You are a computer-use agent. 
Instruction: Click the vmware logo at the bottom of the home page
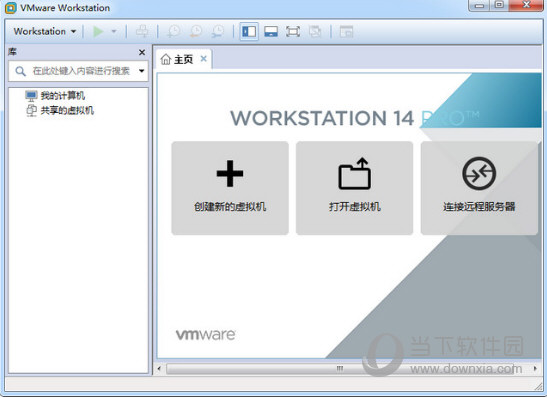[x=205, y=335]
